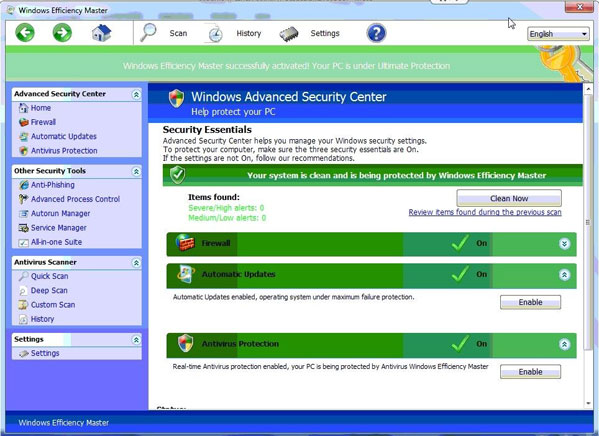The height and width of the screenshot is (436, 599).
Task: Collapse the Antivirus Protection row details
Action: [564, 344]
